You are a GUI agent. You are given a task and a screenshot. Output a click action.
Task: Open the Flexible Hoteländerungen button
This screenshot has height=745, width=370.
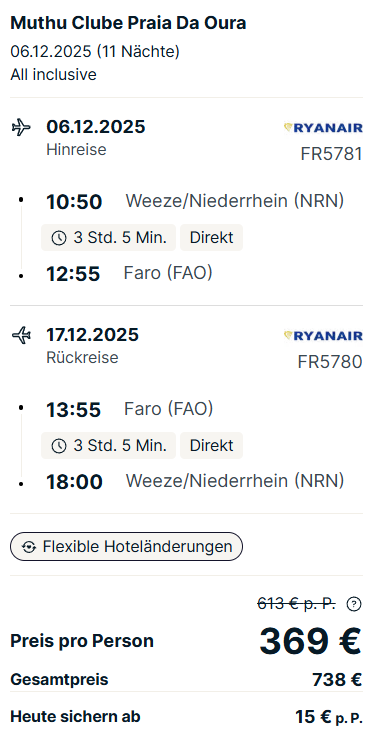(126, 546)
